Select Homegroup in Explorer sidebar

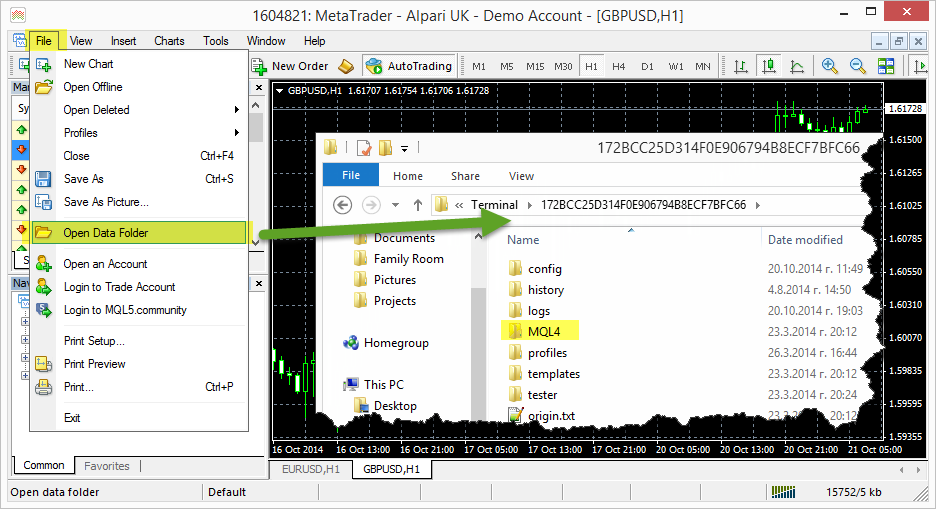pos(386,343)
